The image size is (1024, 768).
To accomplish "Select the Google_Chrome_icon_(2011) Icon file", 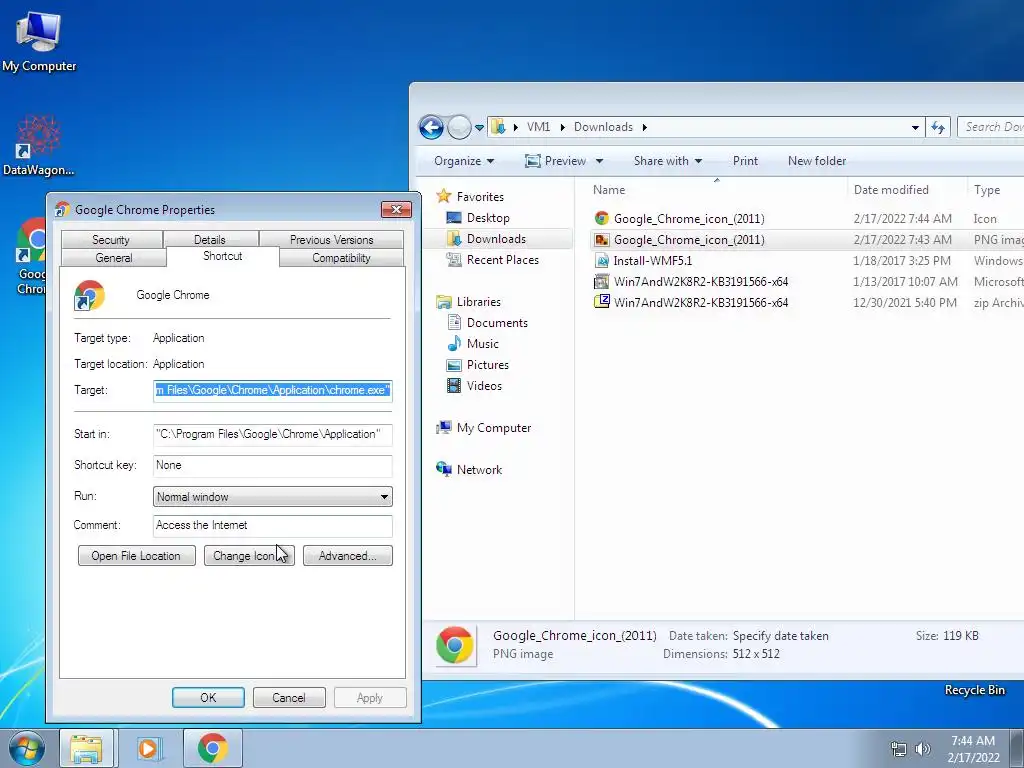I will click(x=689, y=219).
